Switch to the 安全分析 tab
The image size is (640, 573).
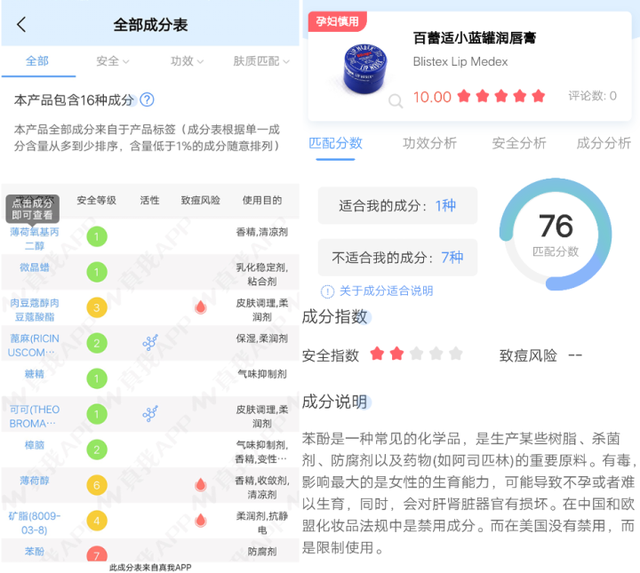[x=519, y=143]
